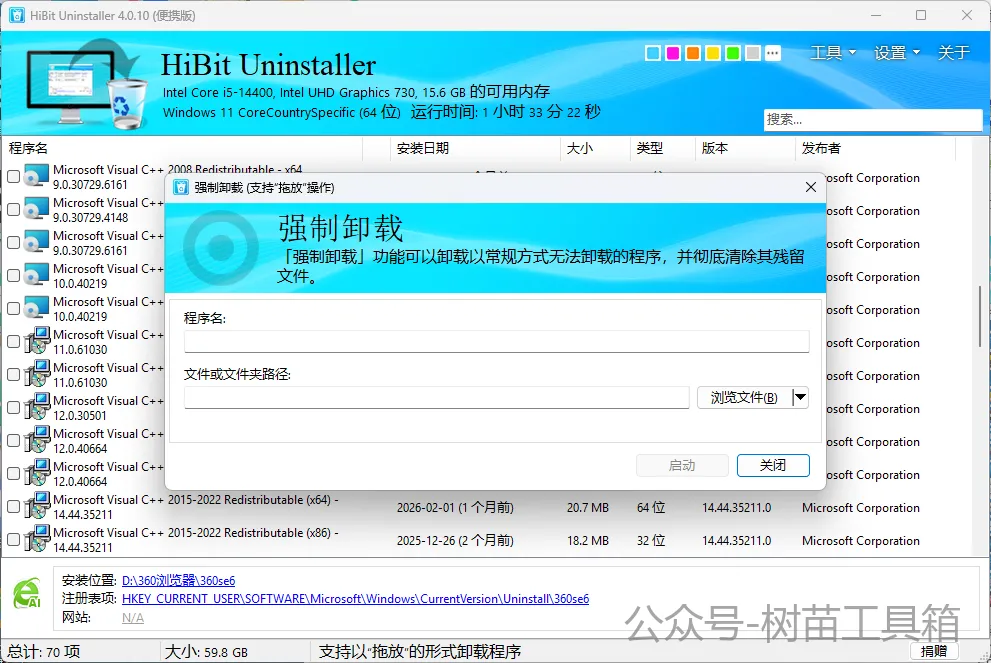Select the yellow theme color swatch
Viewport: 991px width, 663px height.
713,53
